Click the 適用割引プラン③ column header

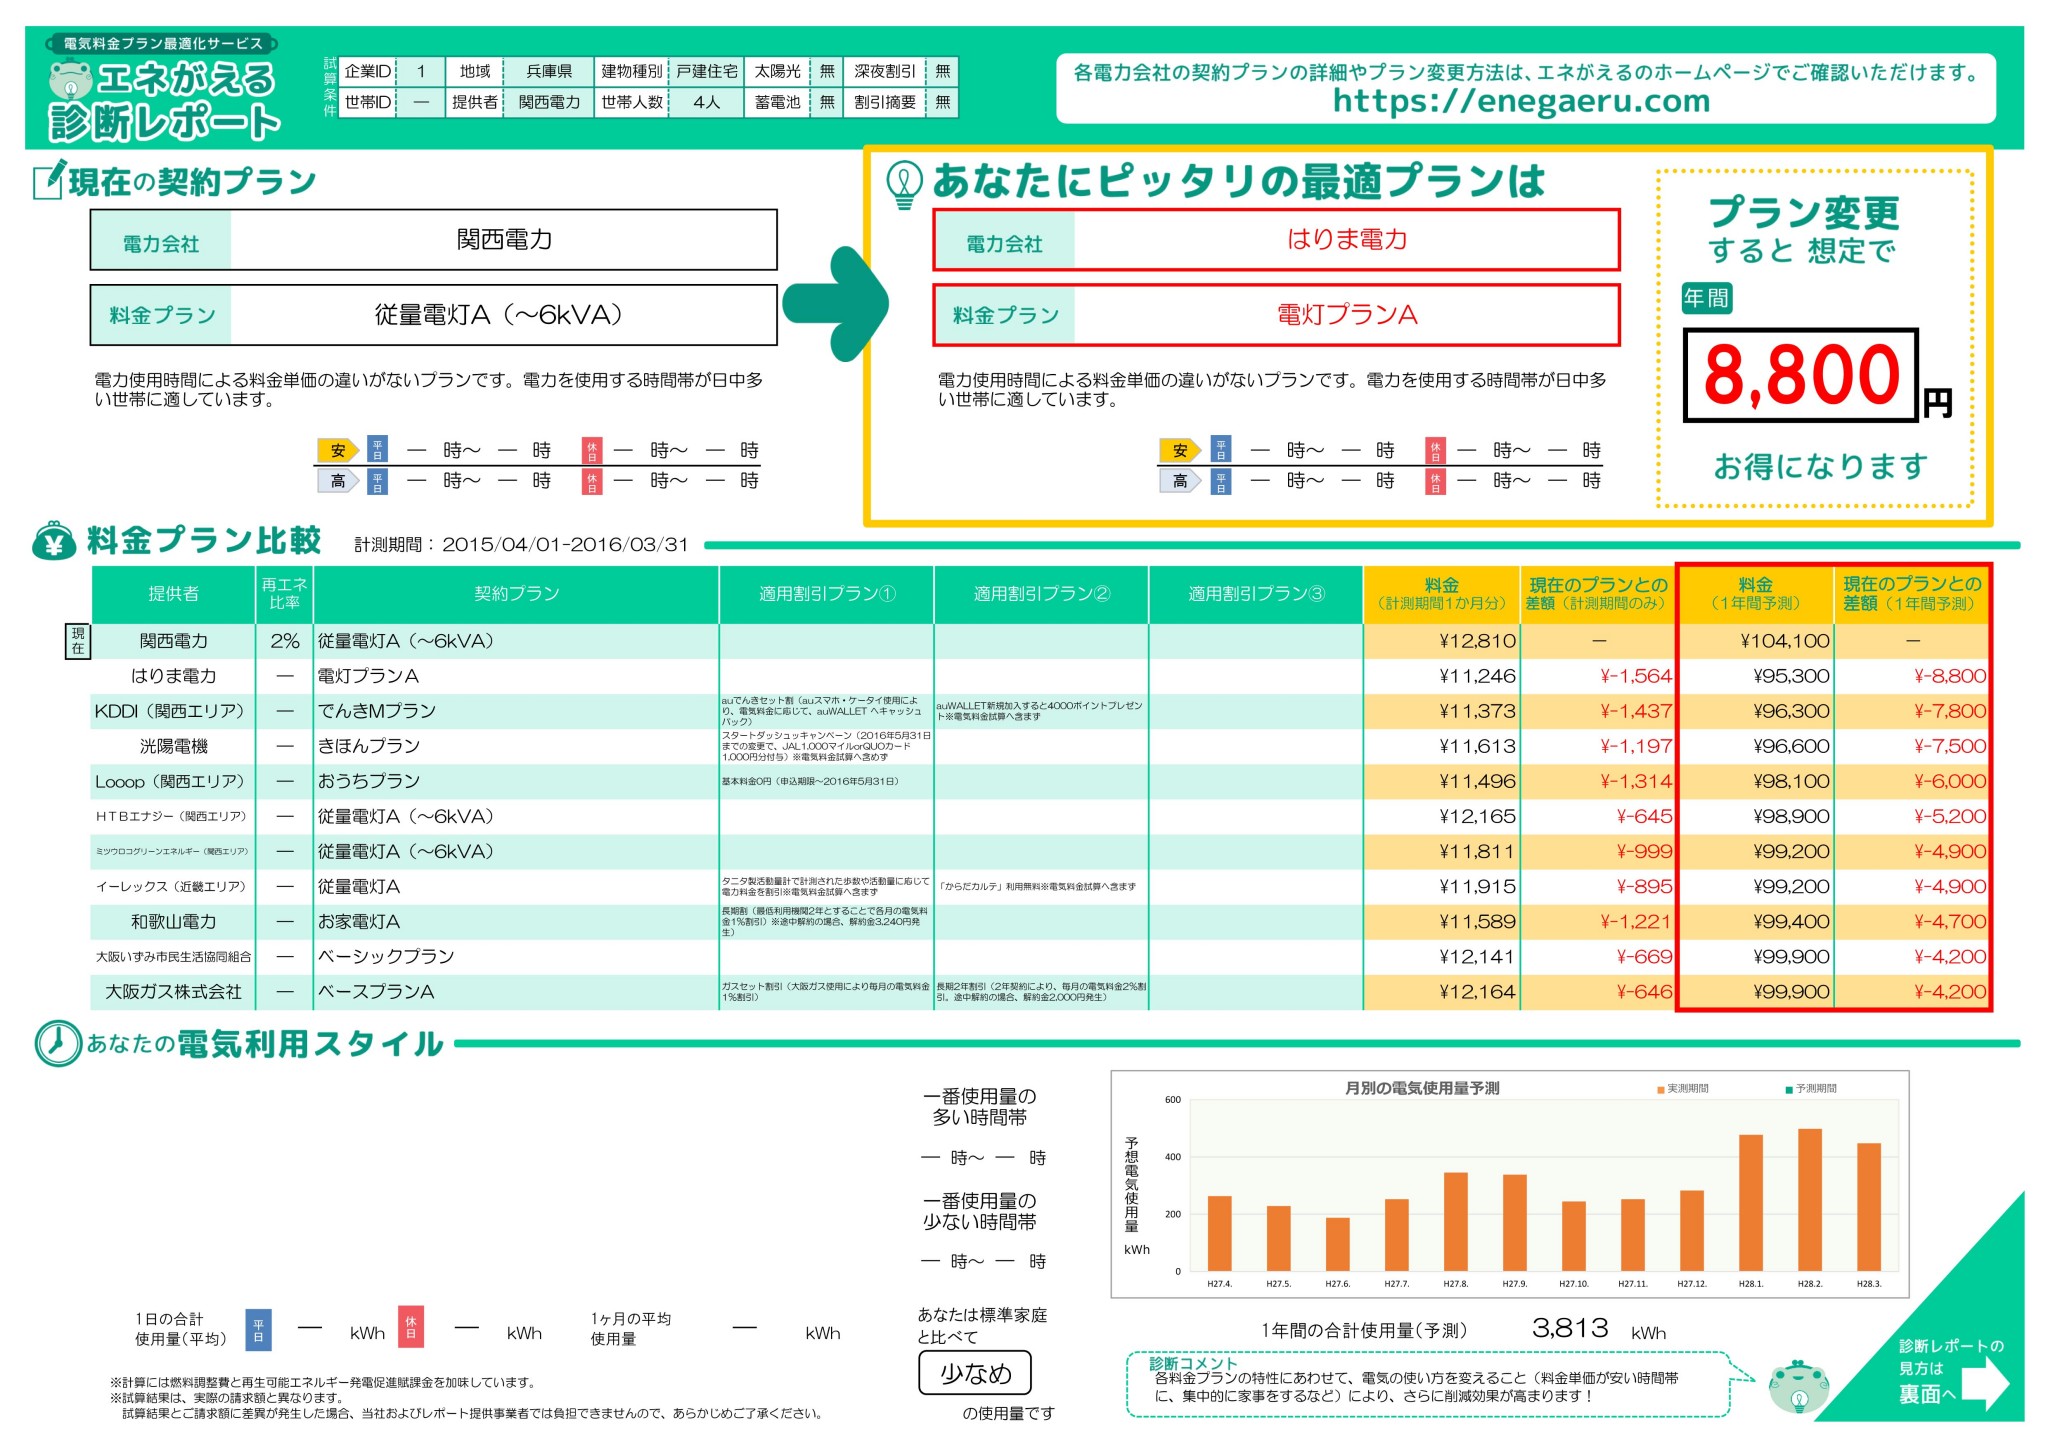point(1256,594)
